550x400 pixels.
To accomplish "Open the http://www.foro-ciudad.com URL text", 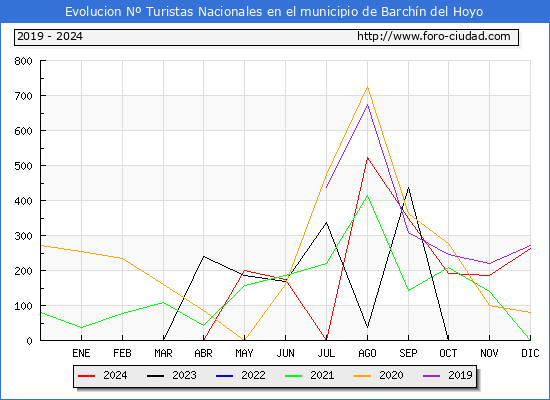I will click(434, 36).
